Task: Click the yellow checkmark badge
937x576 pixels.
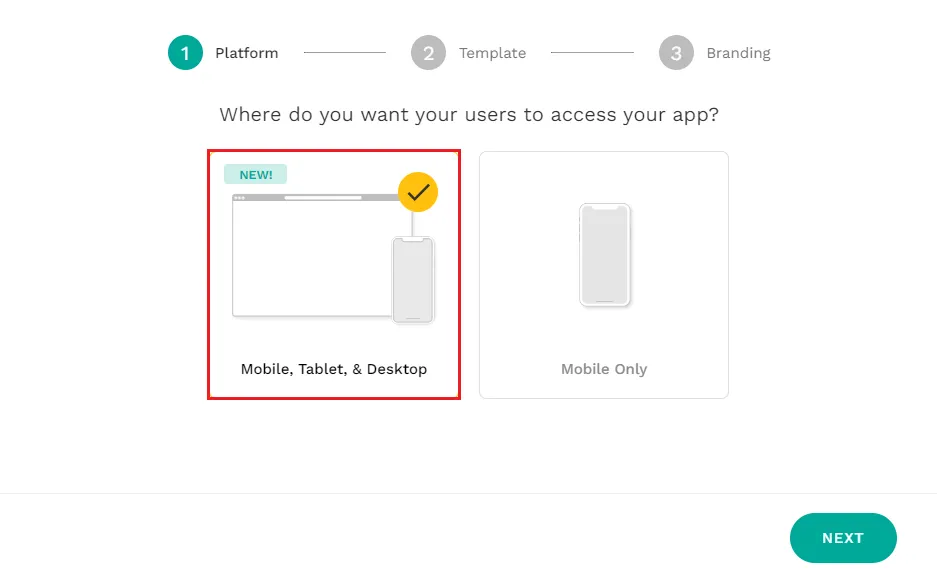Action: (418, 191)
